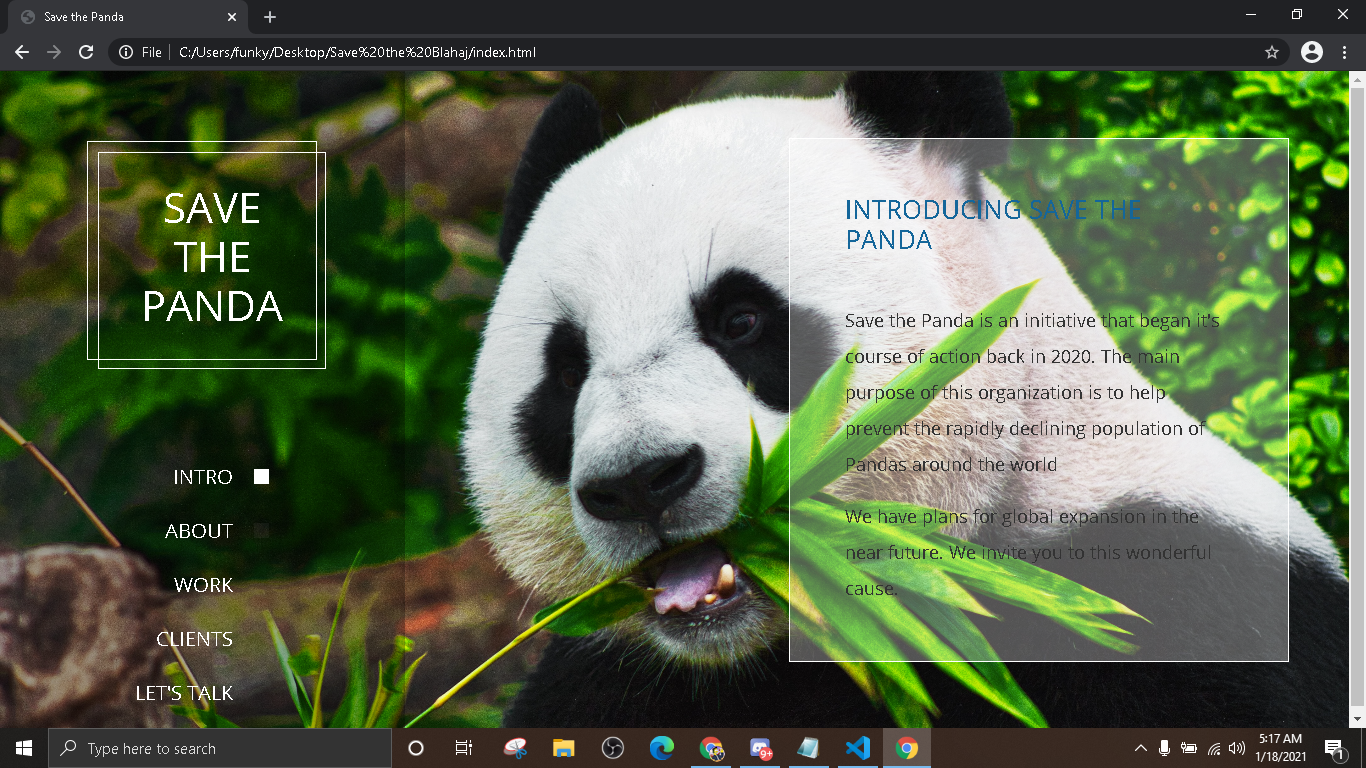Click the SAVE THE PANDA logo box
This screenshot has height=768, width=1366.
pos(212,257)
